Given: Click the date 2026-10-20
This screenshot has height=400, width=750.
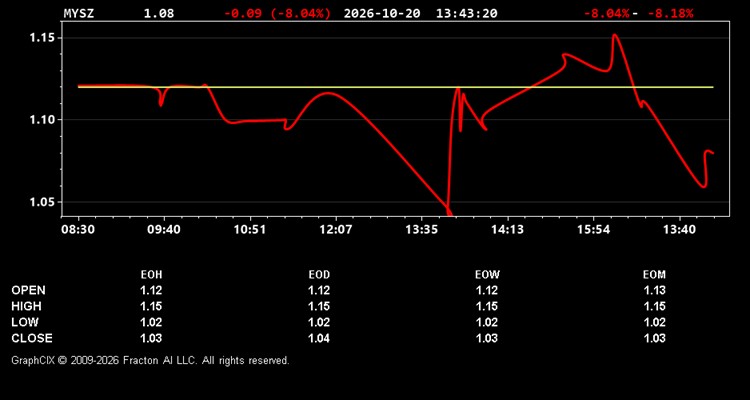Looking at the screenshot, I should (382, 13).
